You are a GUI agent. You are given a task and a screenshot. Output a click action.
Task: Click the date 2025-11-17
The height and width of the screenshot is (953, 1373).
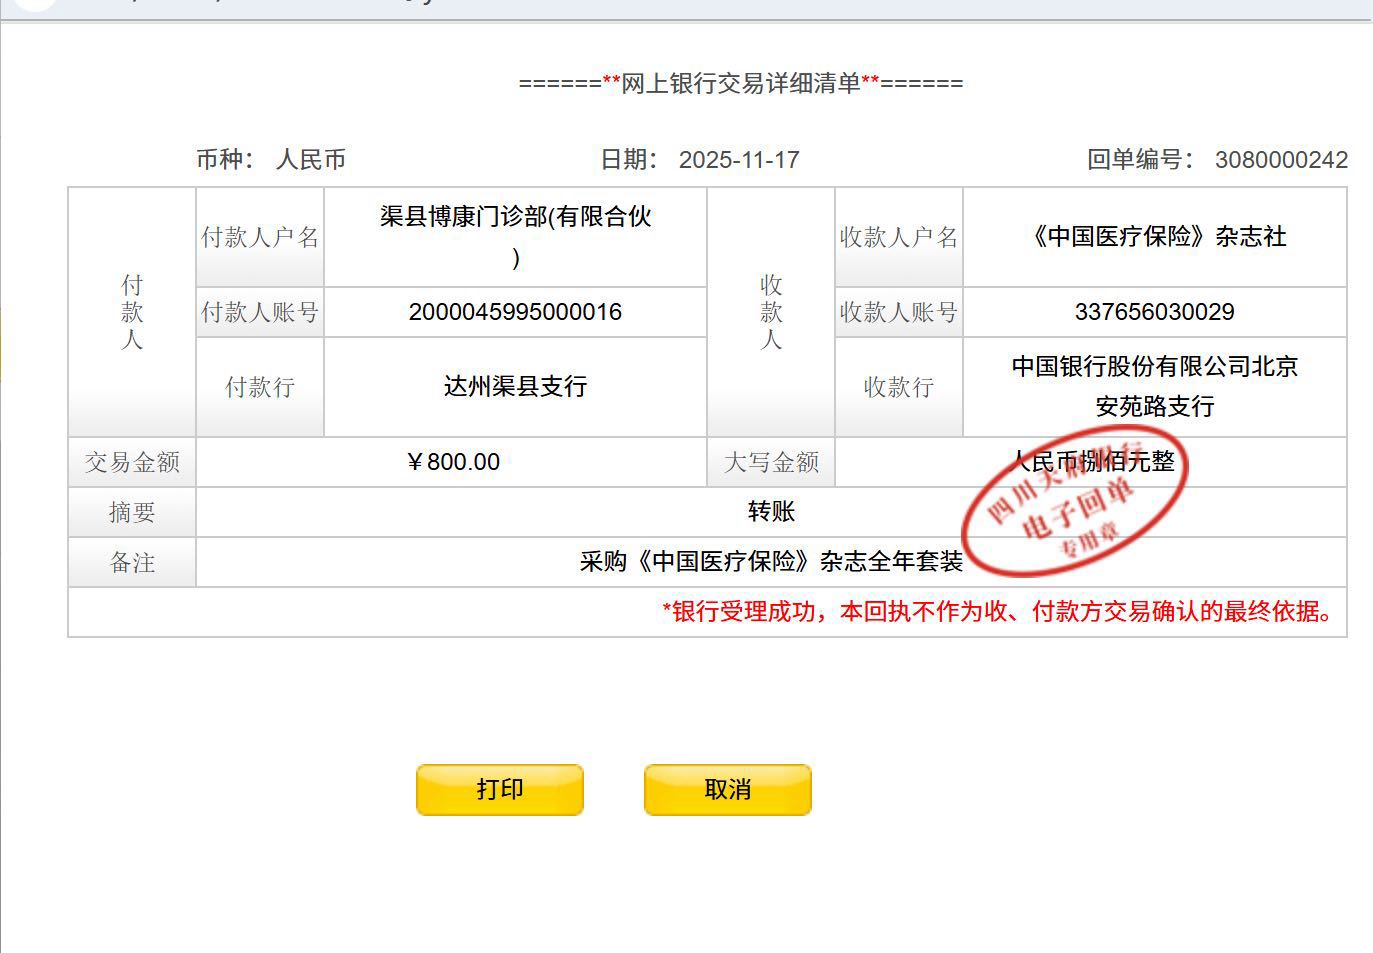(x=739, y=160)
